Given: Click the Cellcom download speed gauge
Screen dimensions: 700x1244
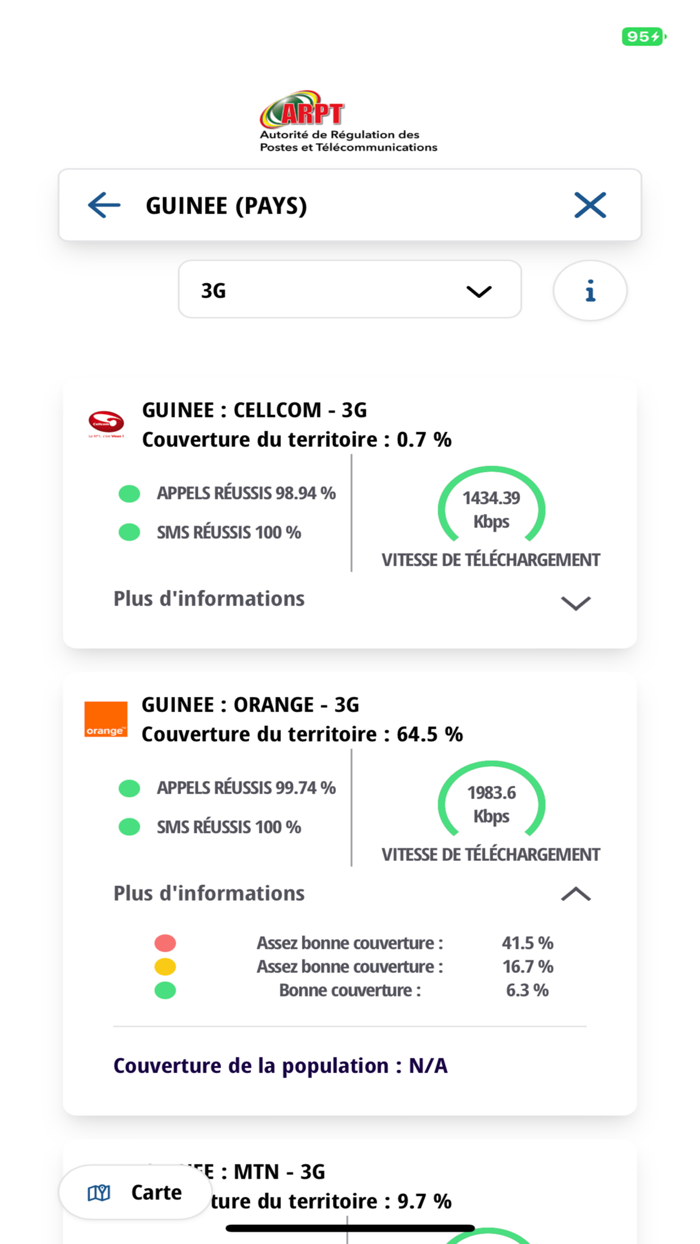Looking at the screenshot, I should [491, 508].
